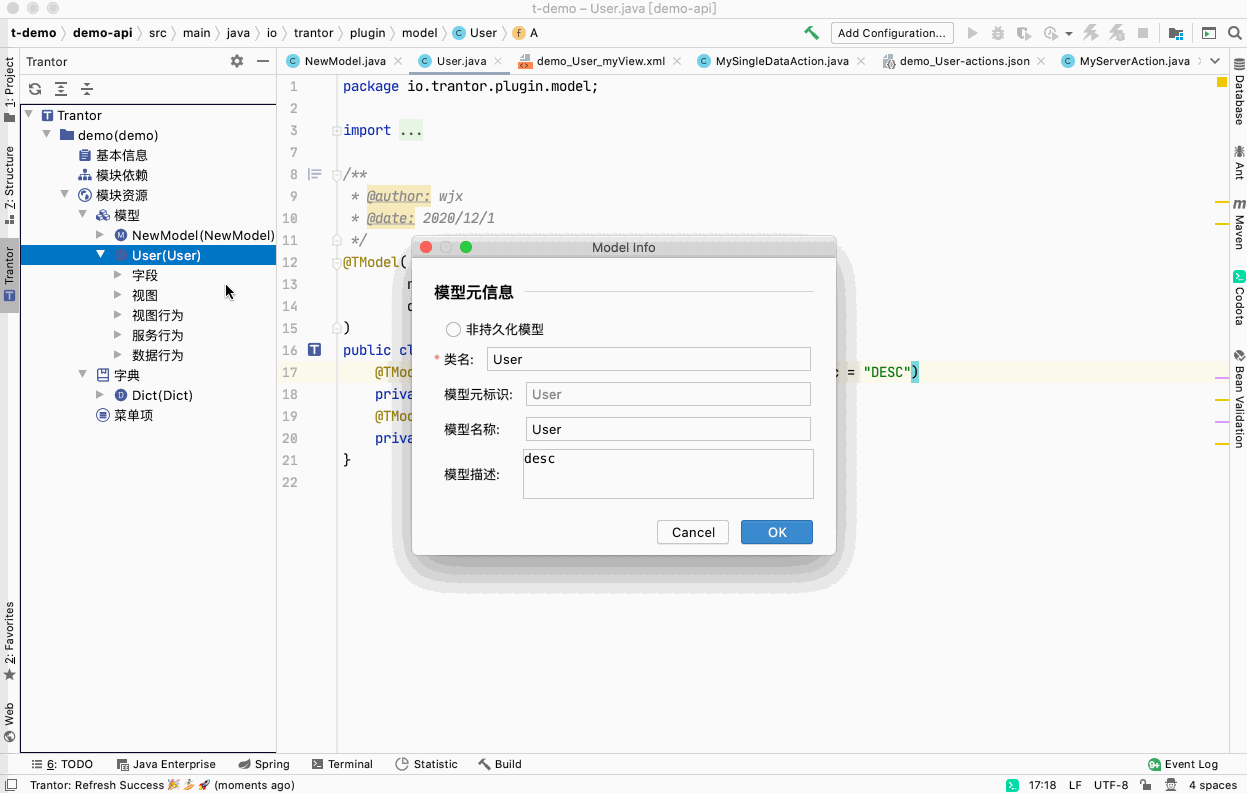This screenshot has width=1247, height=793.
Task: Click OK in Model Info dialog
Action: [777, 532]
